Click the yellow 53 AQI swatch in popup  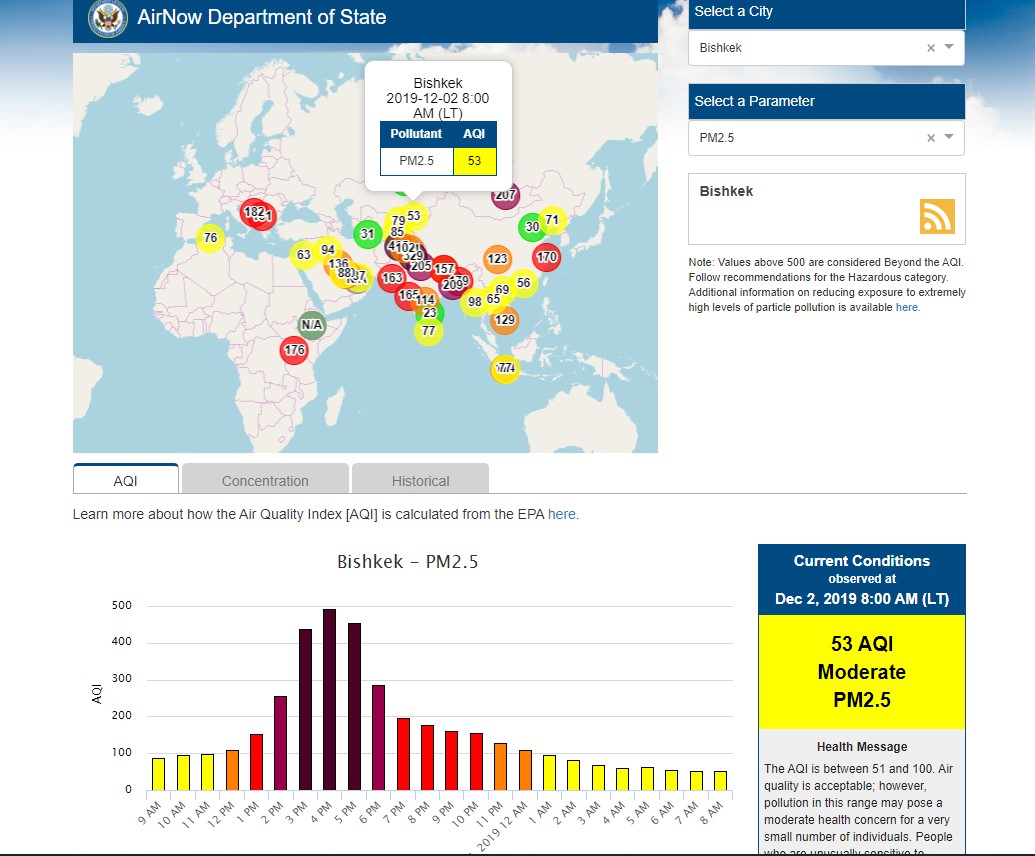[x=474, y=161]
